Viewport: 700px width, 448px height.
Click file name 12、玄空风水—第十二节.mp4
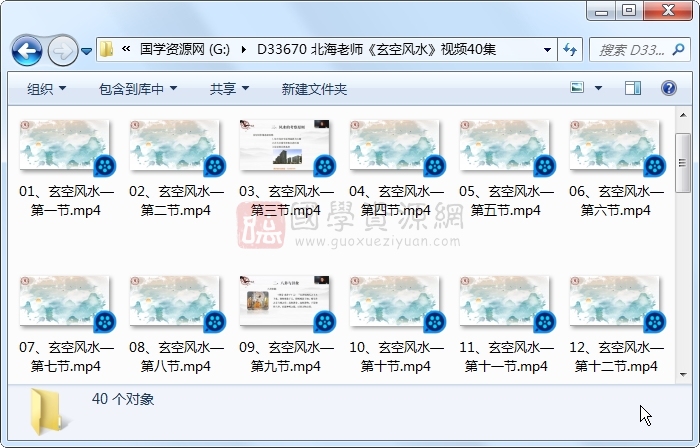click(x=616, y=357)
